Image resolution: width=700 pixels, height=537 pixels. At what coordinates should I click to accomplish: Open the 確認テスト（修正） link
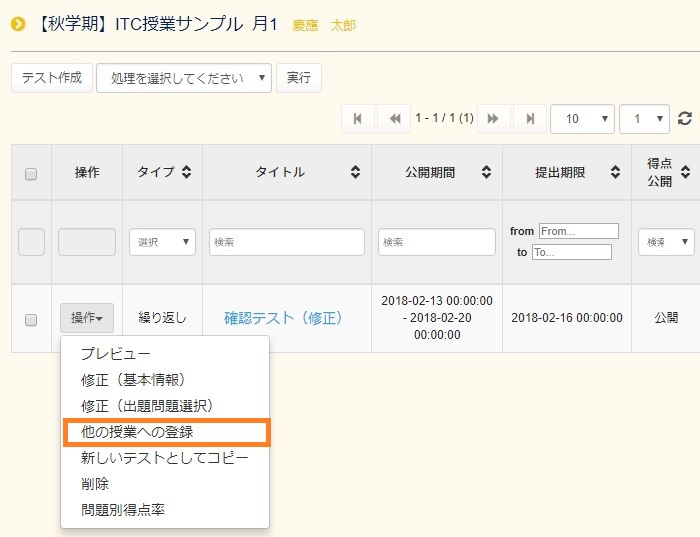point(283,318)
